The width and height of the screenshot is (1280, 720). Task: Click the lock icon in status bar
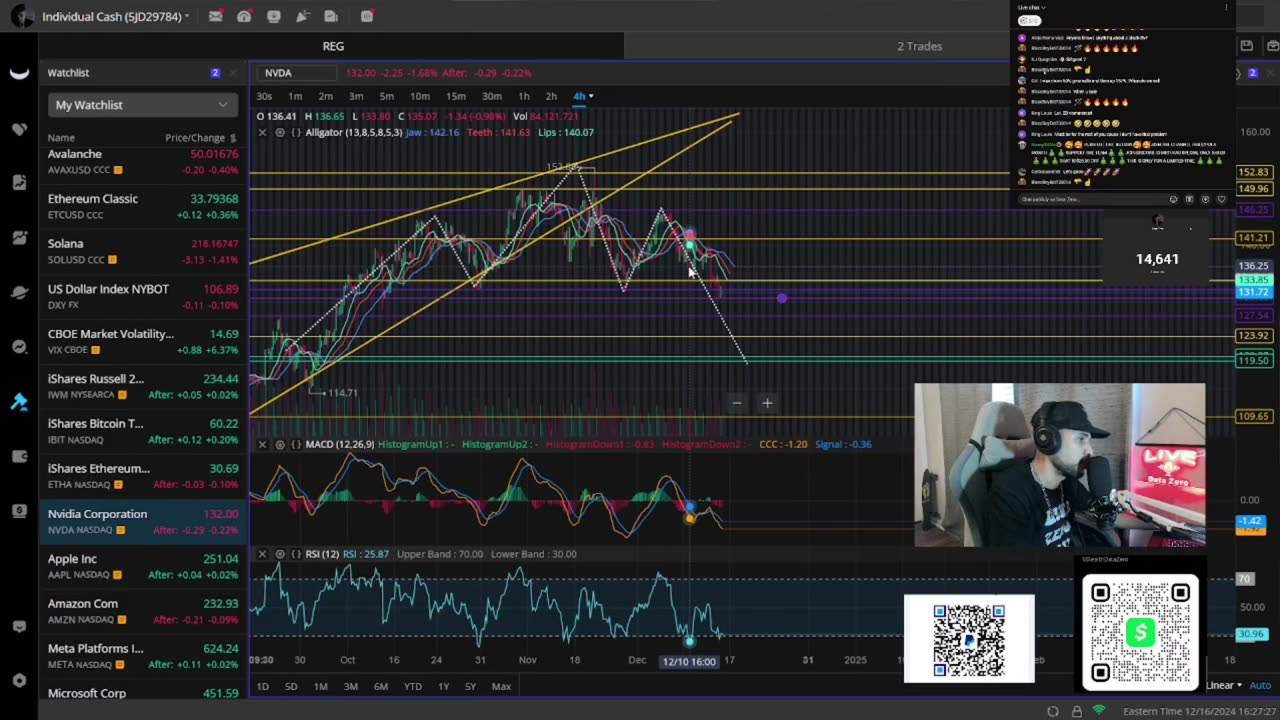[1076, 711]
